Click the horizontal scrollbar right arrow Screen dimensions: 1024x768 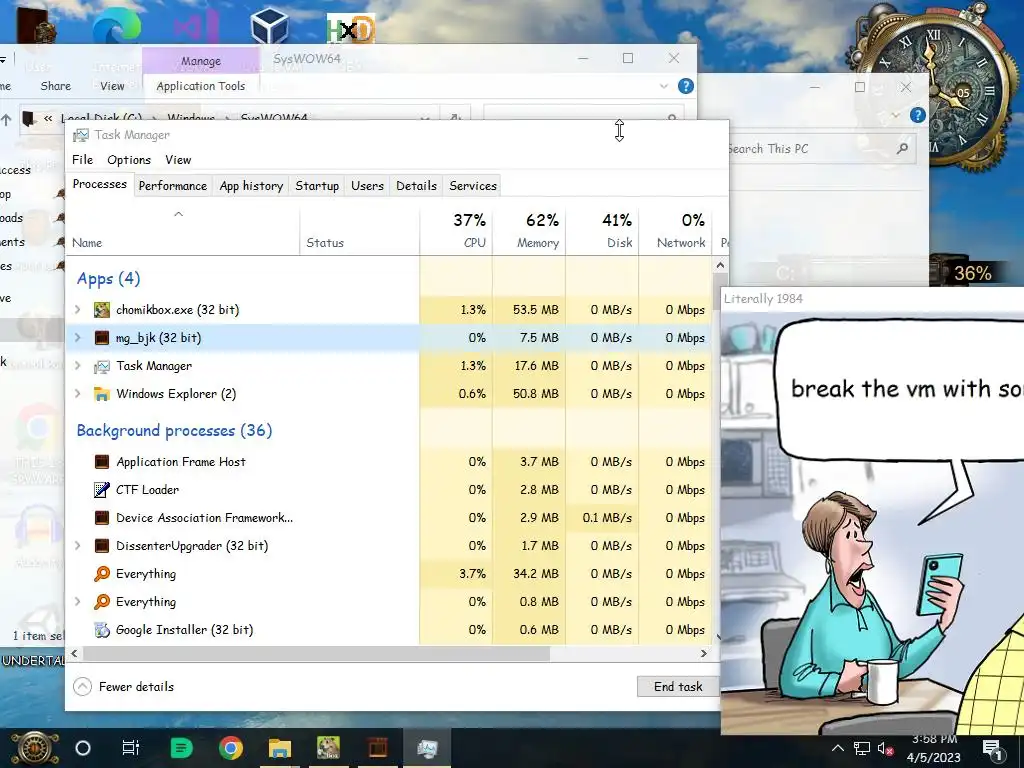coord(703,653)
